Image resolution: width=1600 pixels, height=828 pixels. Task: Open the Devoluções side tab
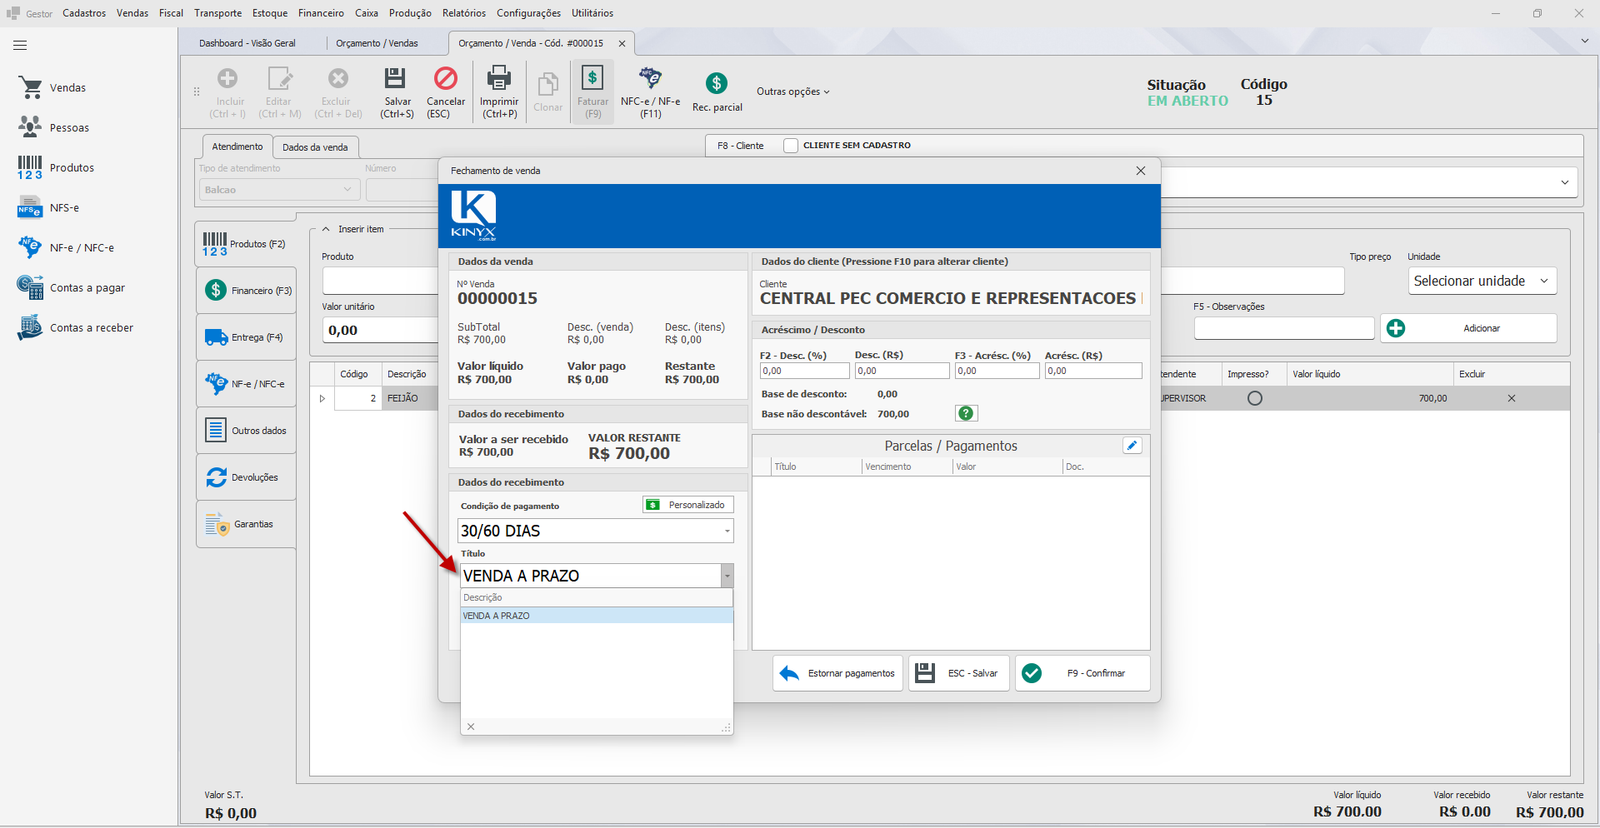(x=246, y=478)
